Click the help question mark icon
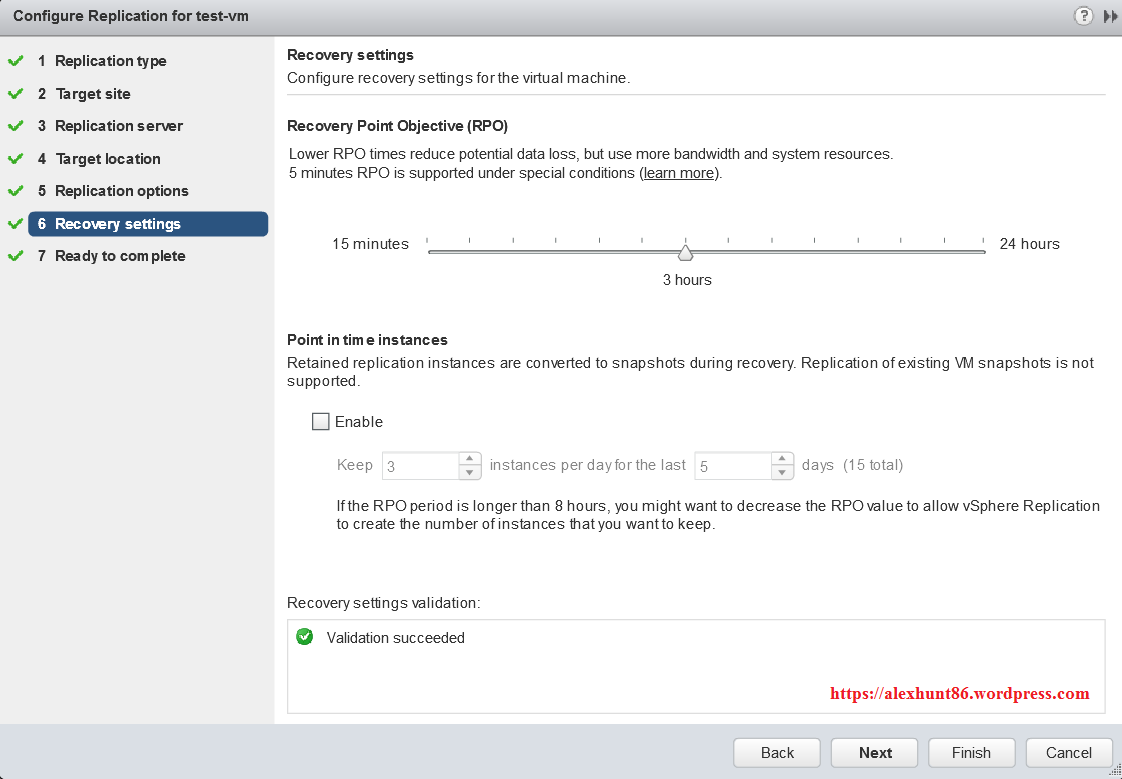 (1083, 16)
